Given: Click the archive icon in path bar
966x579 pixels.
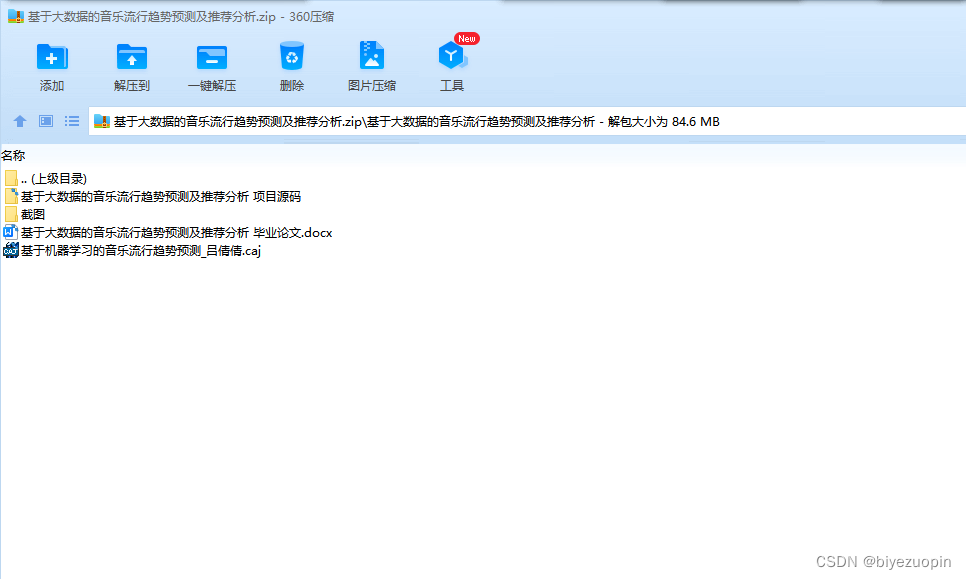Looking at the screenshot, I should point(102,121).
